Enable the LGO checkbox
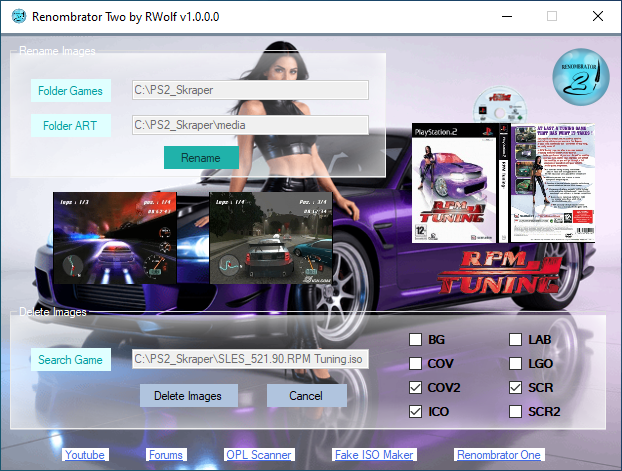Viewport: 622px width, 471px height. click(x=515, y=363)
